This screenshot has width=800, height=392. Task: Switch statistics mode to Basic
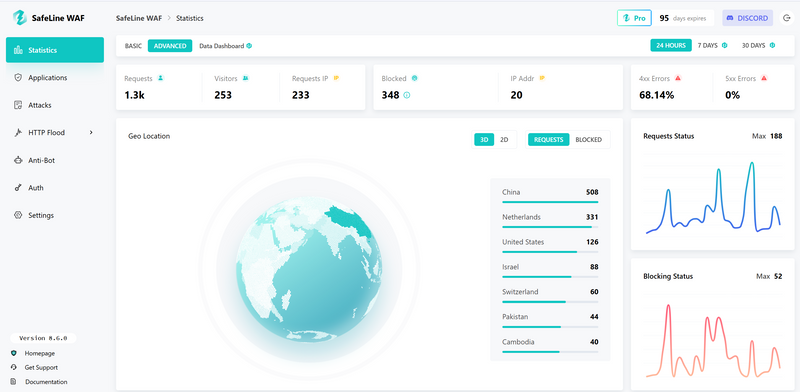[x=133, y=46]
